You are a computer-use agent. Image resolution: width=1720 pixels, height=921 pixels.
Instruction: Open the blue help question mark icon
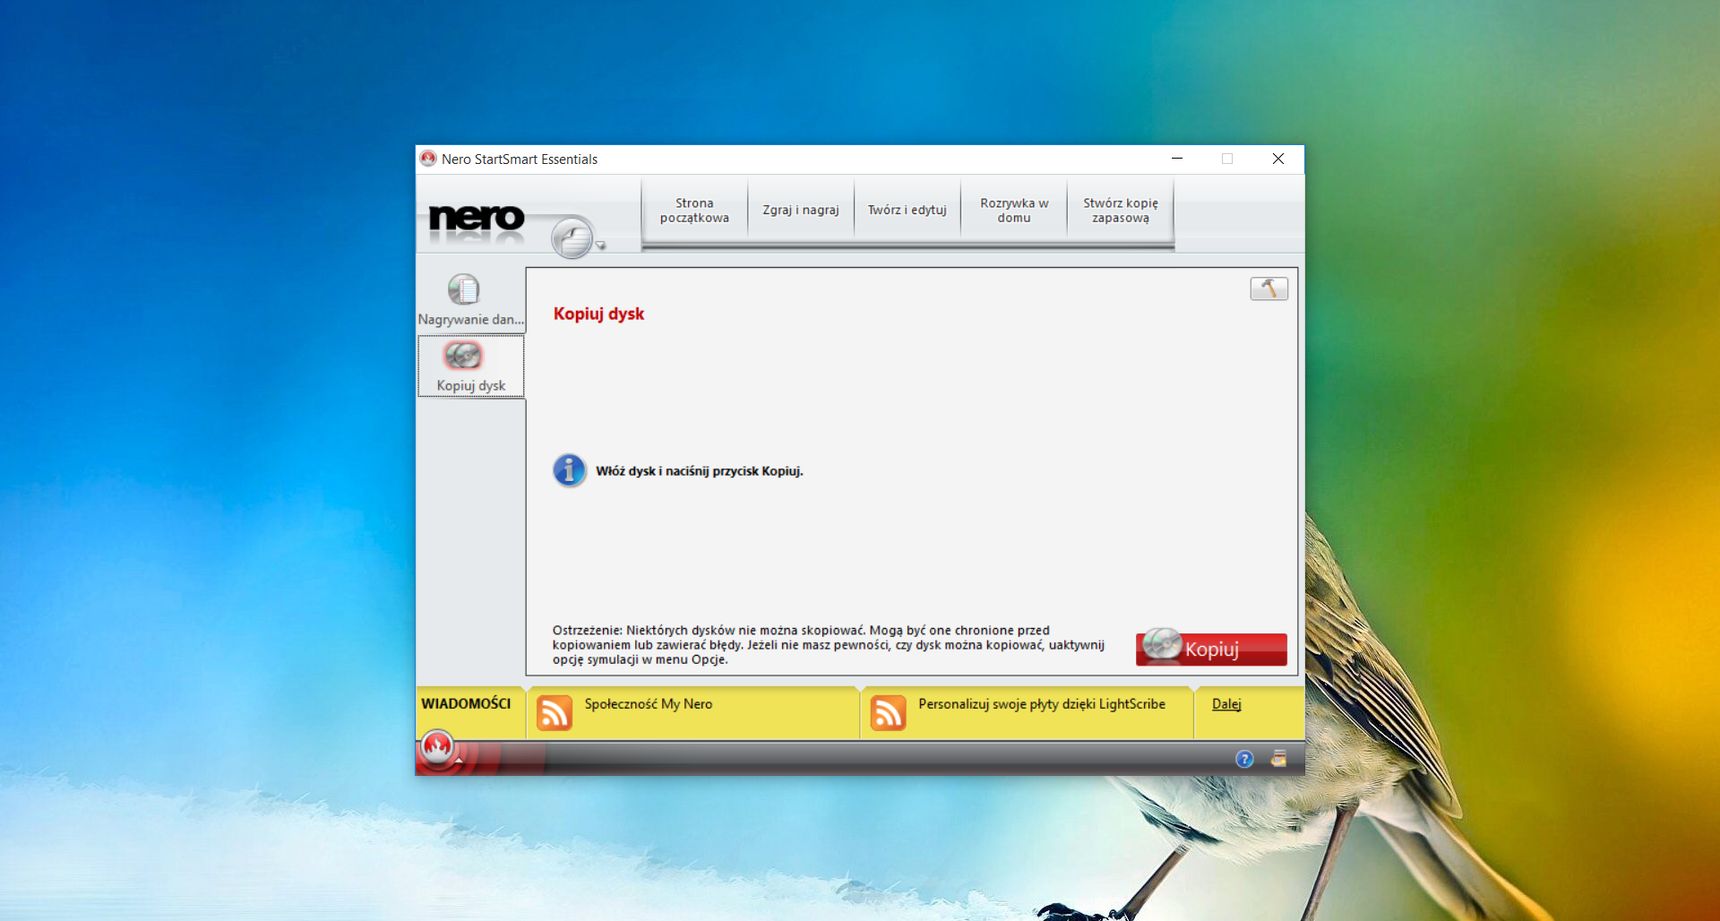[1244, 759]
